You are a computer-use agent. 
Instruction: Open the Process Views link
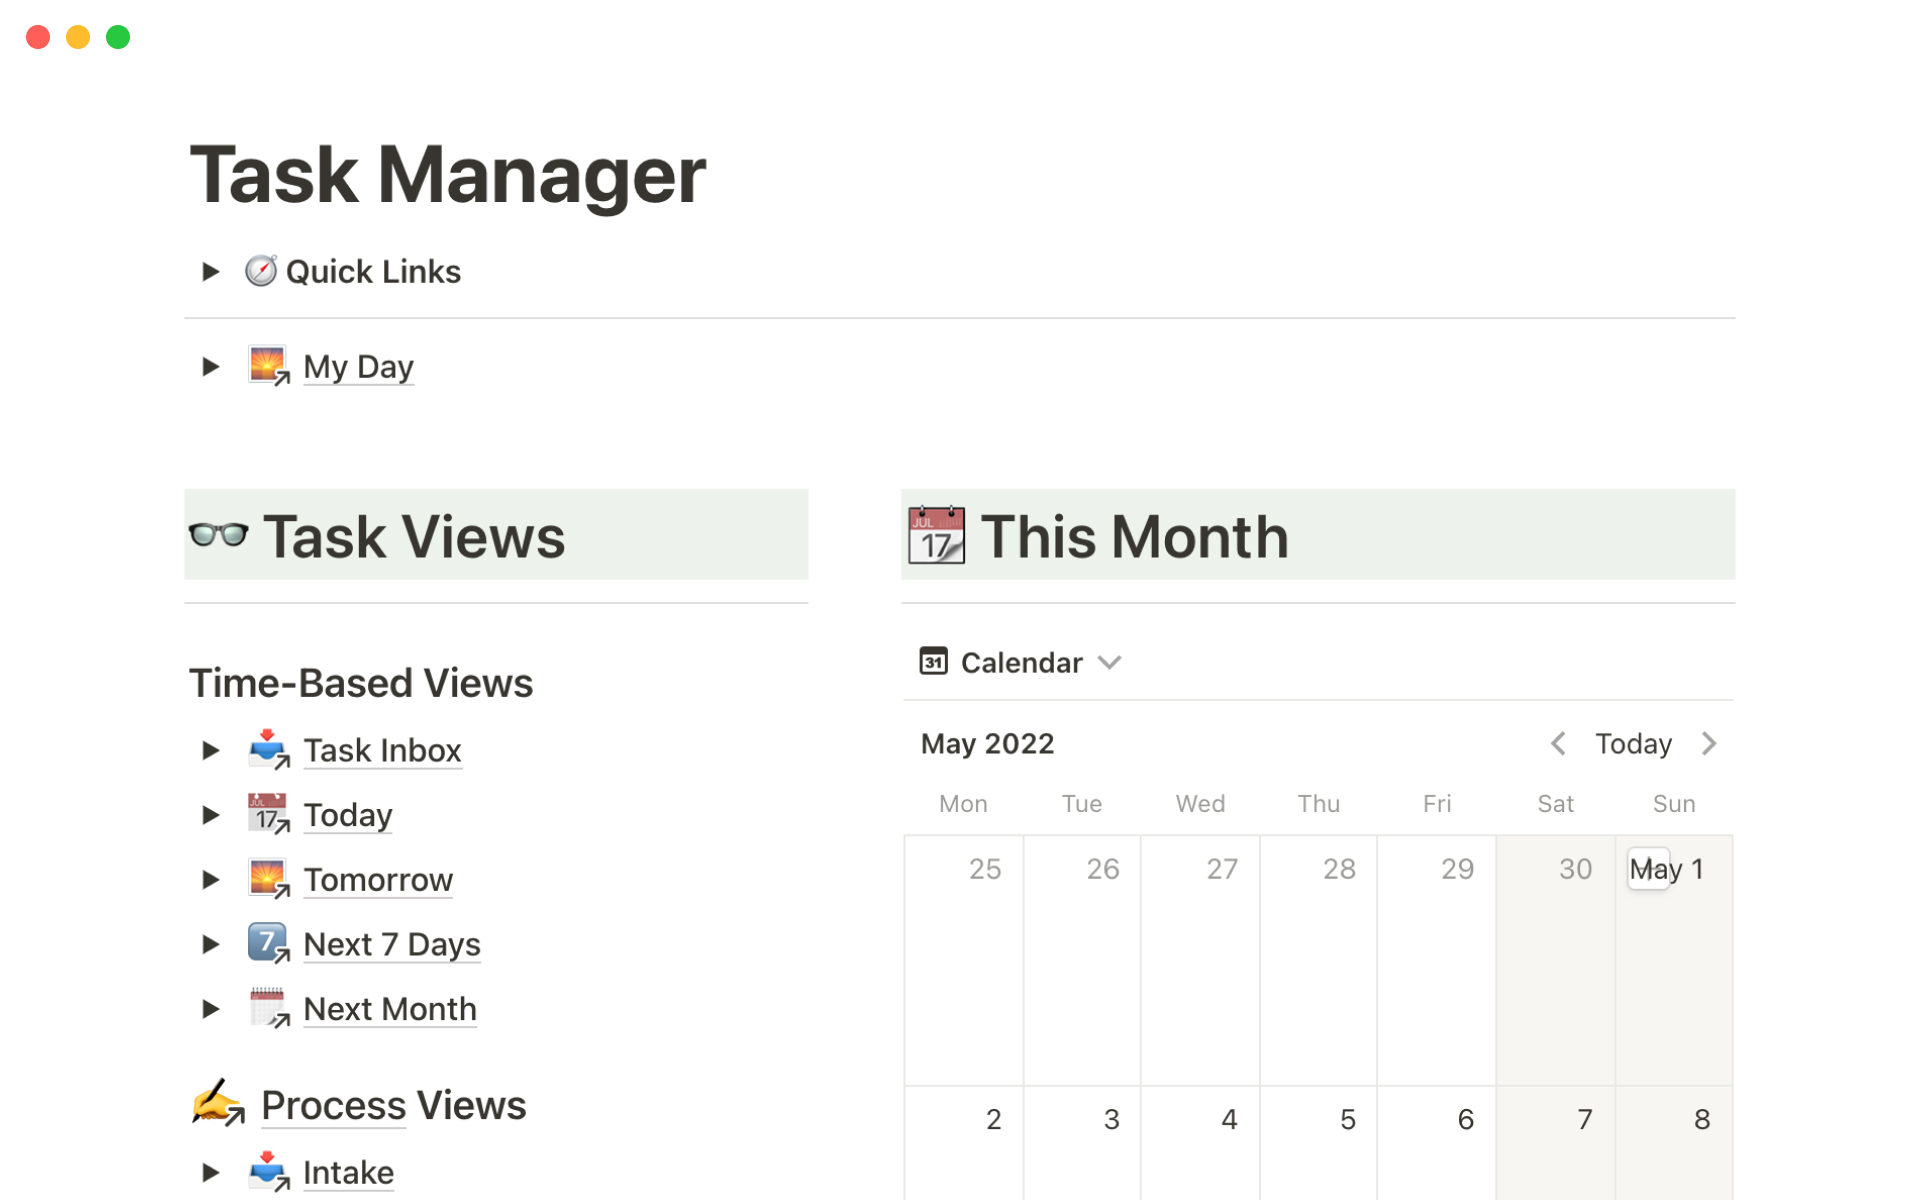click(x=393, y=1105)
